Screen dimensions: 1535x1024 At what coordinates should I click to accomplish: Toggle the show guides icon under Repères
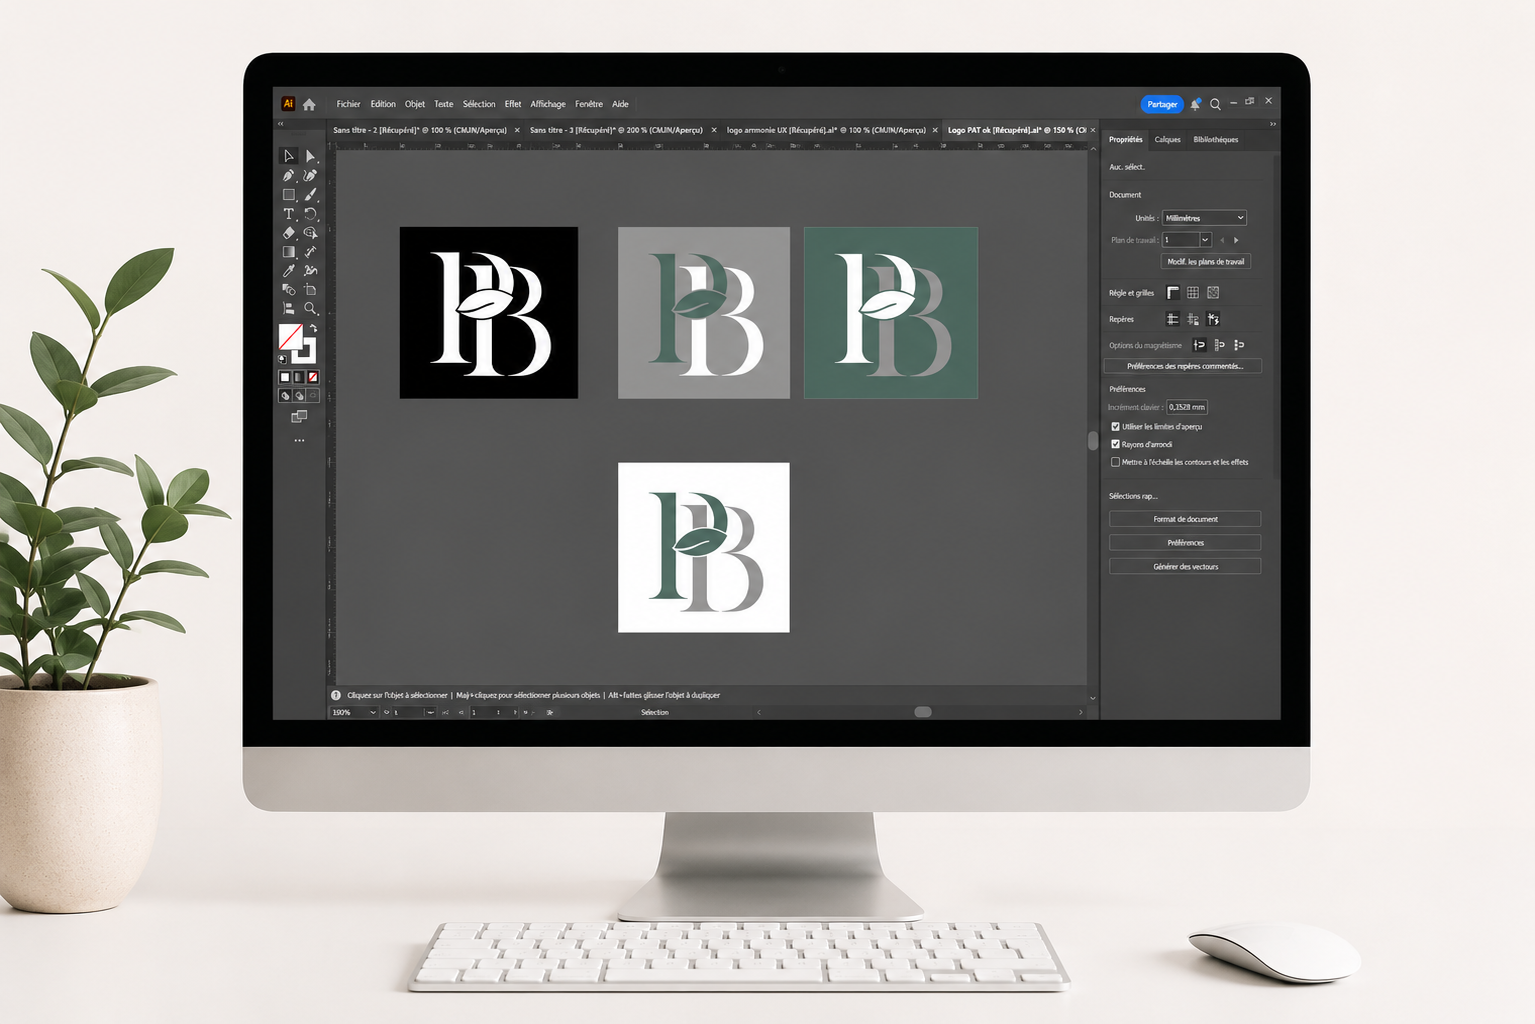tap(1173, 319)
